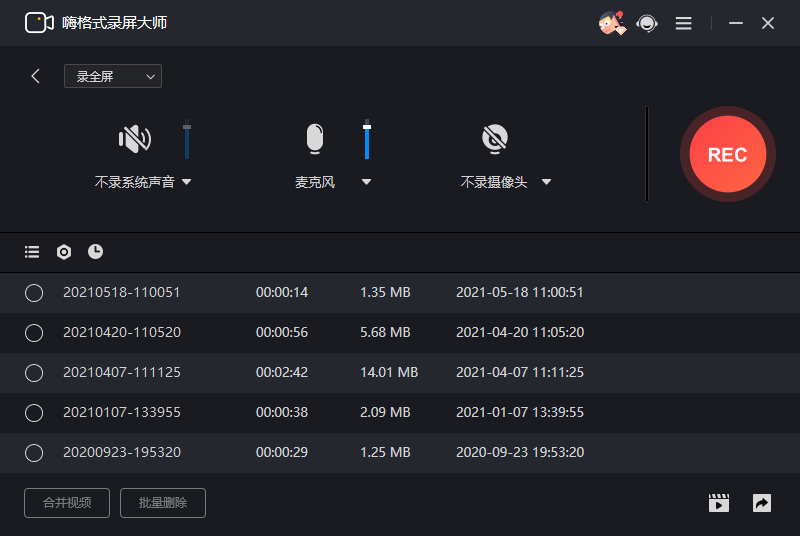The height and width of the screenshot is (536, 800).
Task: Click the microphone volume slider
Action: tap(367, 139)
